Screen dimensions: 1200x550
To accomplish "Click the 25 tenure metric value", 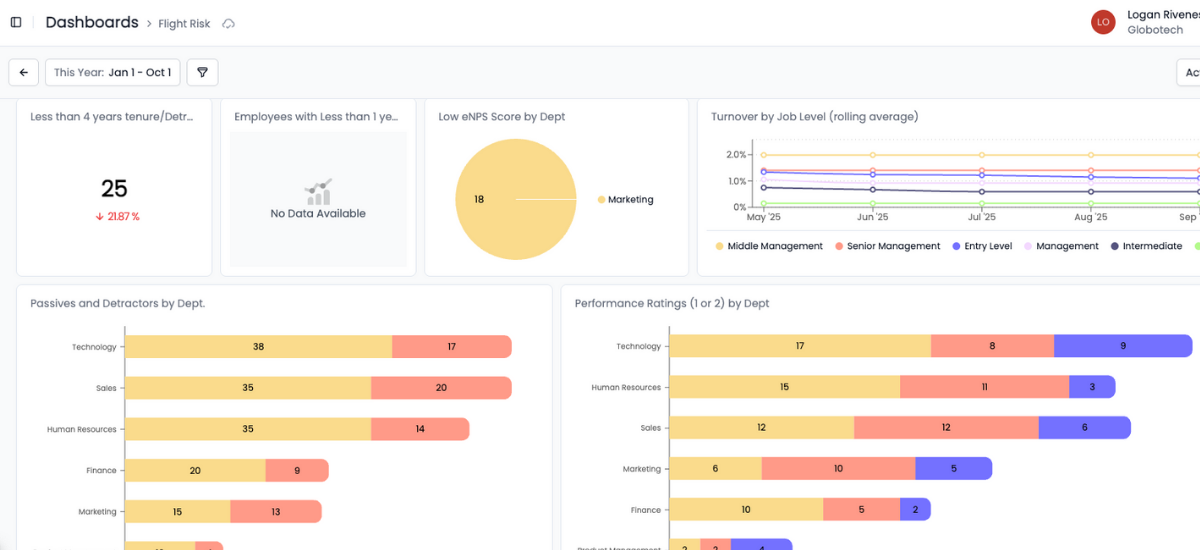I will [114, 188].
